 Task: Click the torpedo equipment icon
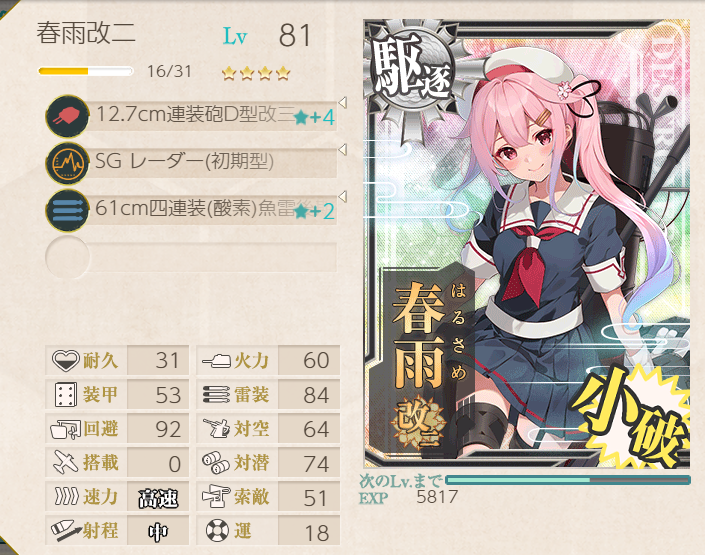coord(67,210)
